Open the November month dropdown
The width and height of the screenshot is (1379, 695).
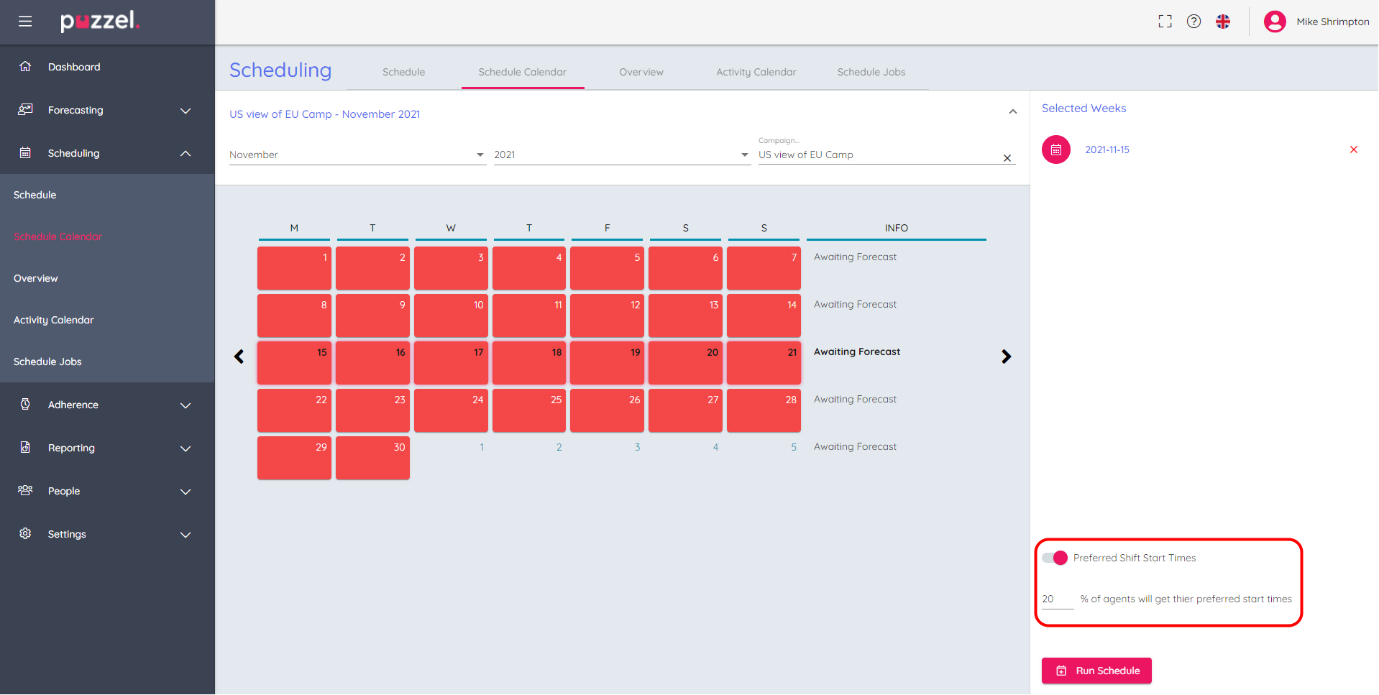356,155
